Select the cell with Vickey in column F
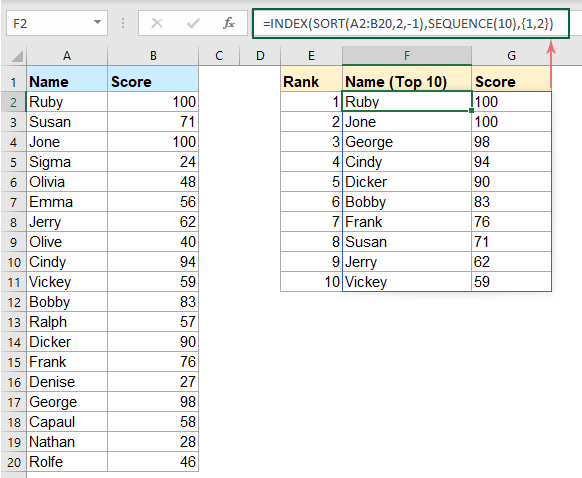 tap(407, 282)
